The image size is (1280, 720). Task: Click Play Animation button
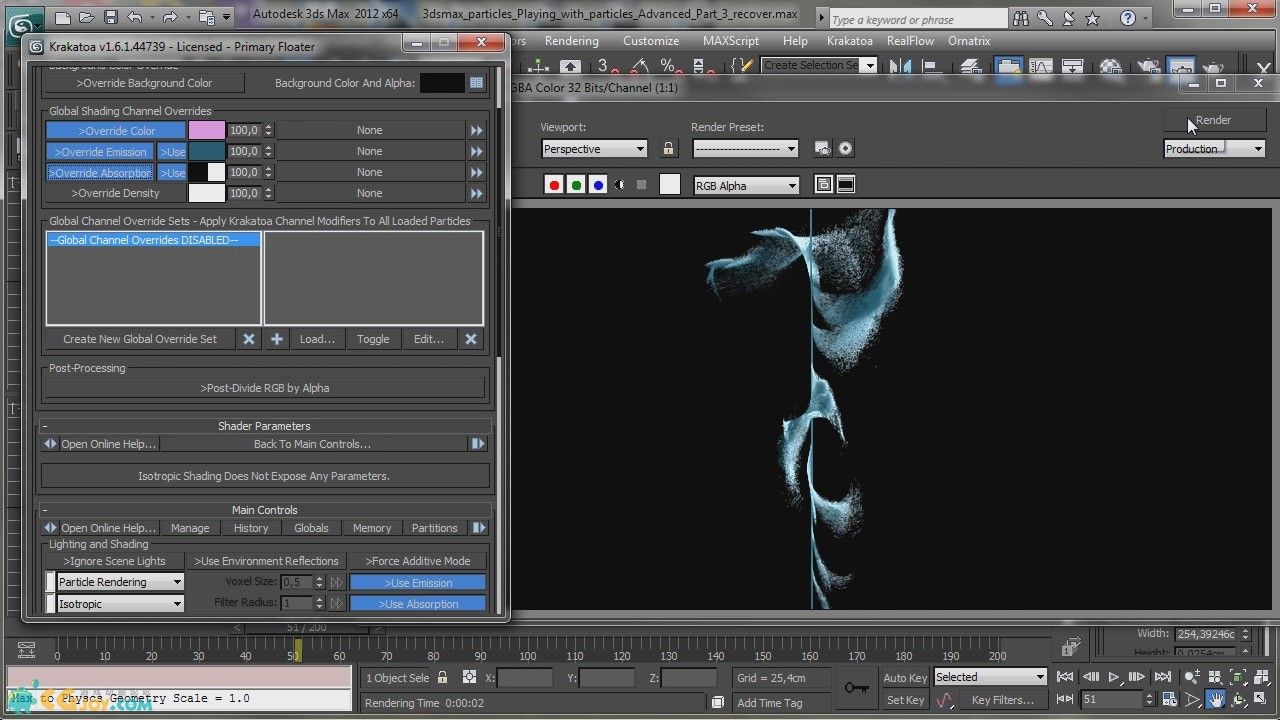(x=1114, y=678)
